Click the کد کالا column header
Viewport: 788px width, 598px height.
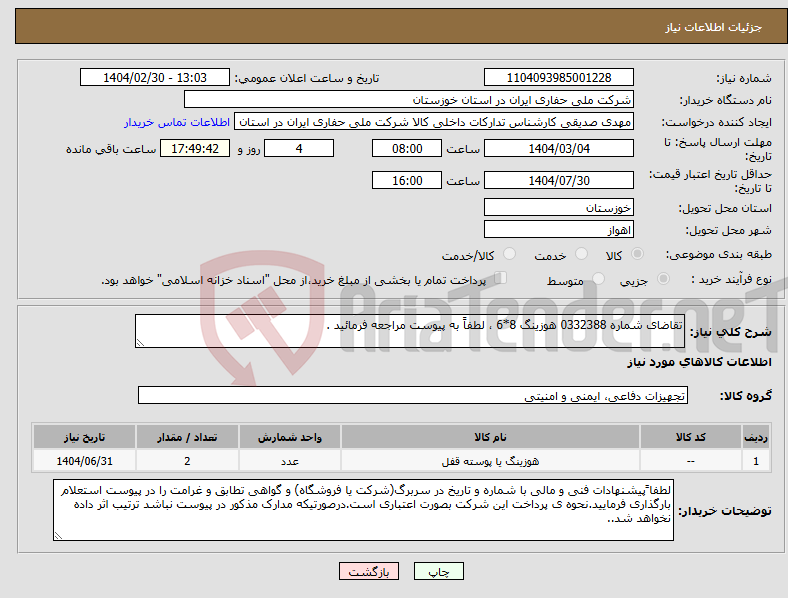coord(691,437)
